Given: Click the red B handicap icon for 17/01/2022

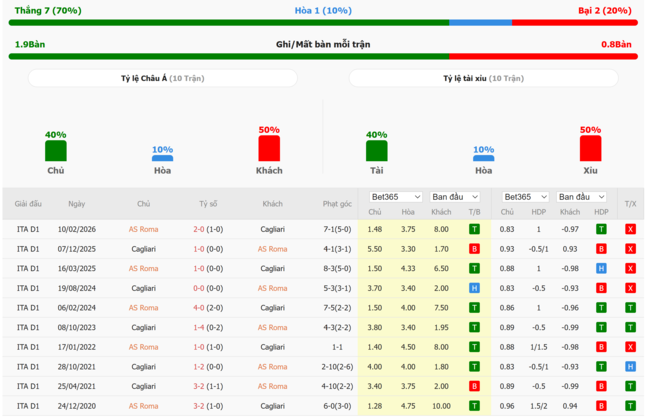Looking at the screenshot, I should pyautogui.click(x=601, y=347).
